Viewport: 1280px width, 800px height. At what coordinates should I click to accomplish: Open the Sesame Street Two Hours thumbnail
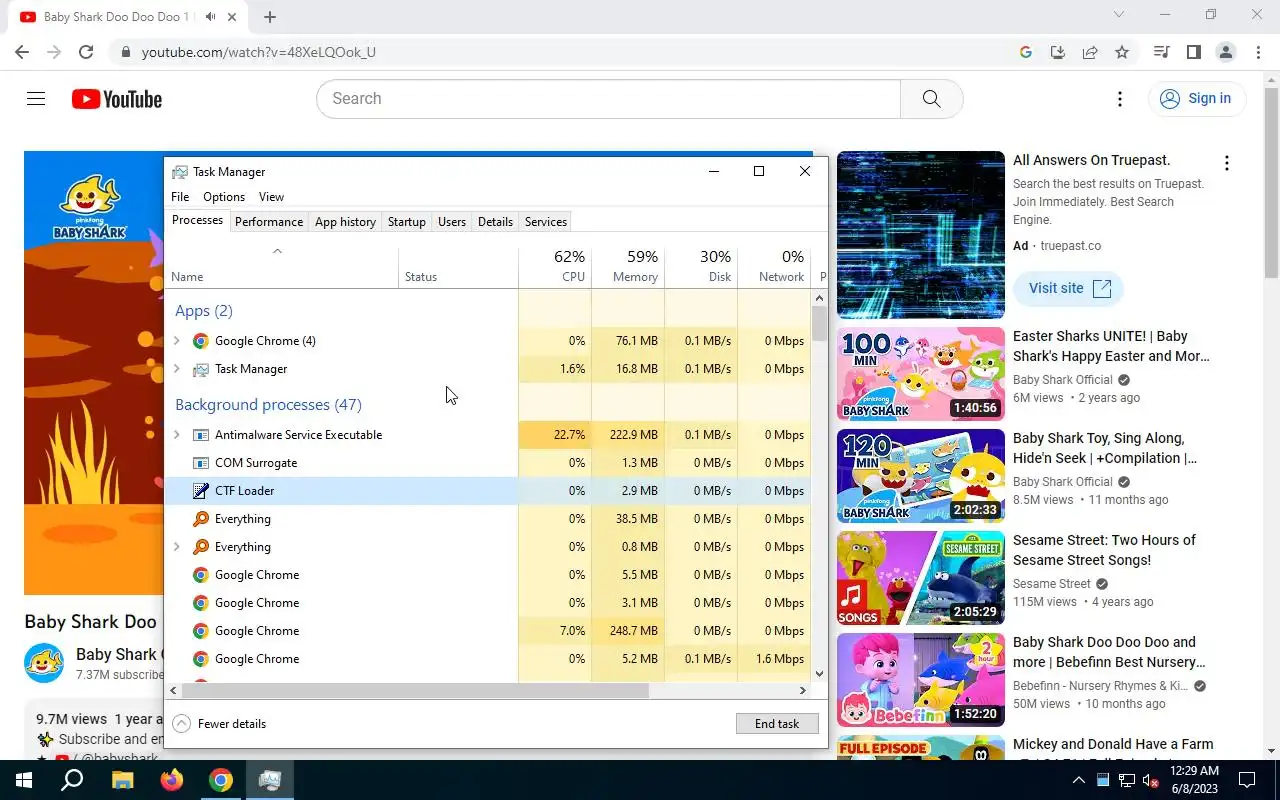(x=921, y=578)
